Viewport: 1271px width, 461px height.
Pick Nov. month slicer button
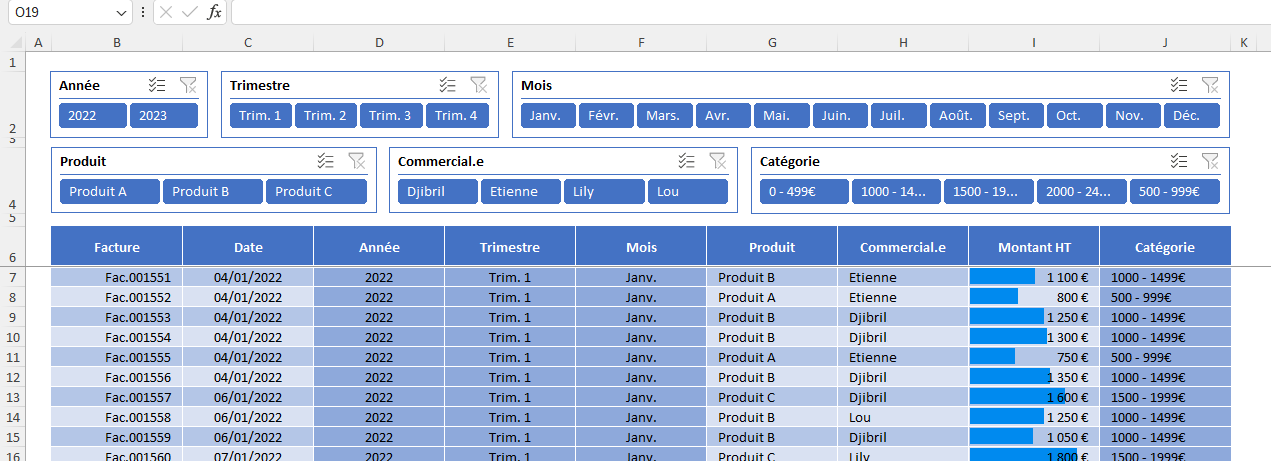(x=1133, y=116)
